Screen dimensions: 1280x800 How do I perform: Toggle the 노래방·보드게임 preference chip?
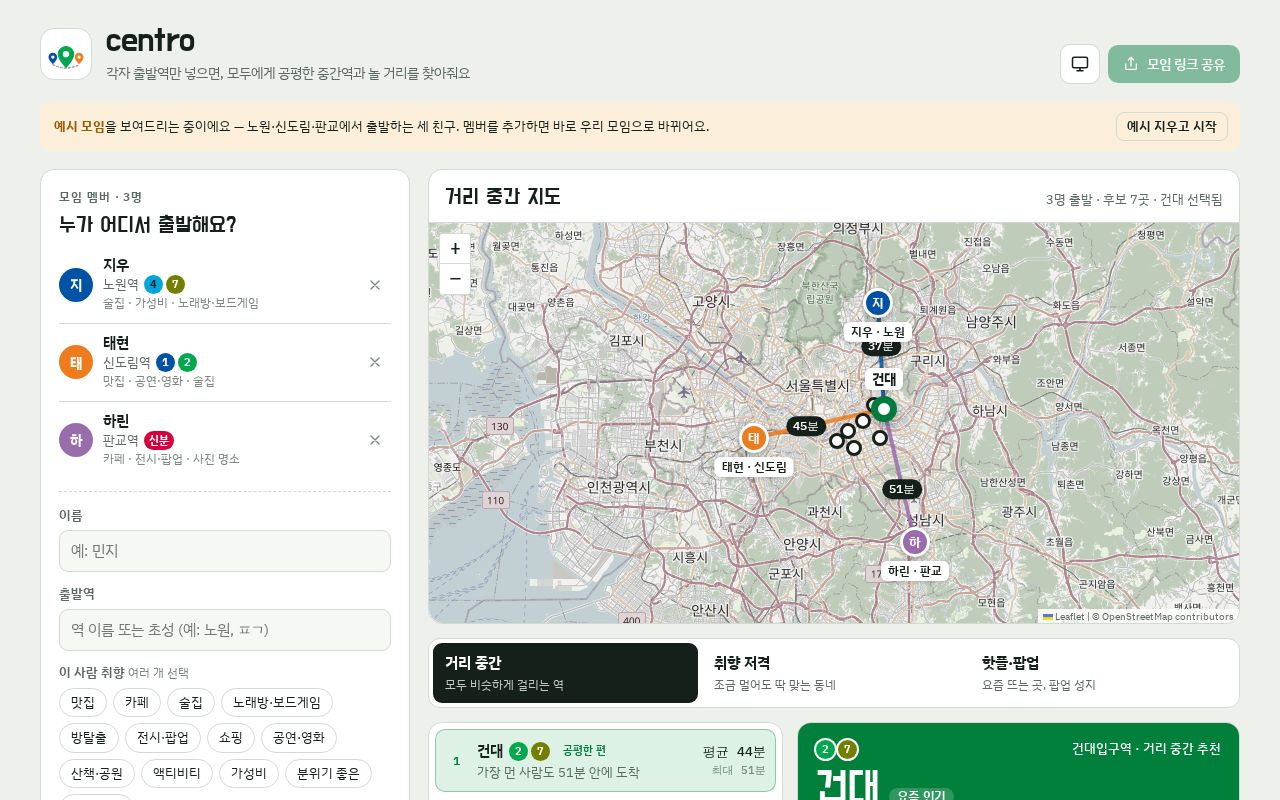pyautogui.click(x=277, y=703)
